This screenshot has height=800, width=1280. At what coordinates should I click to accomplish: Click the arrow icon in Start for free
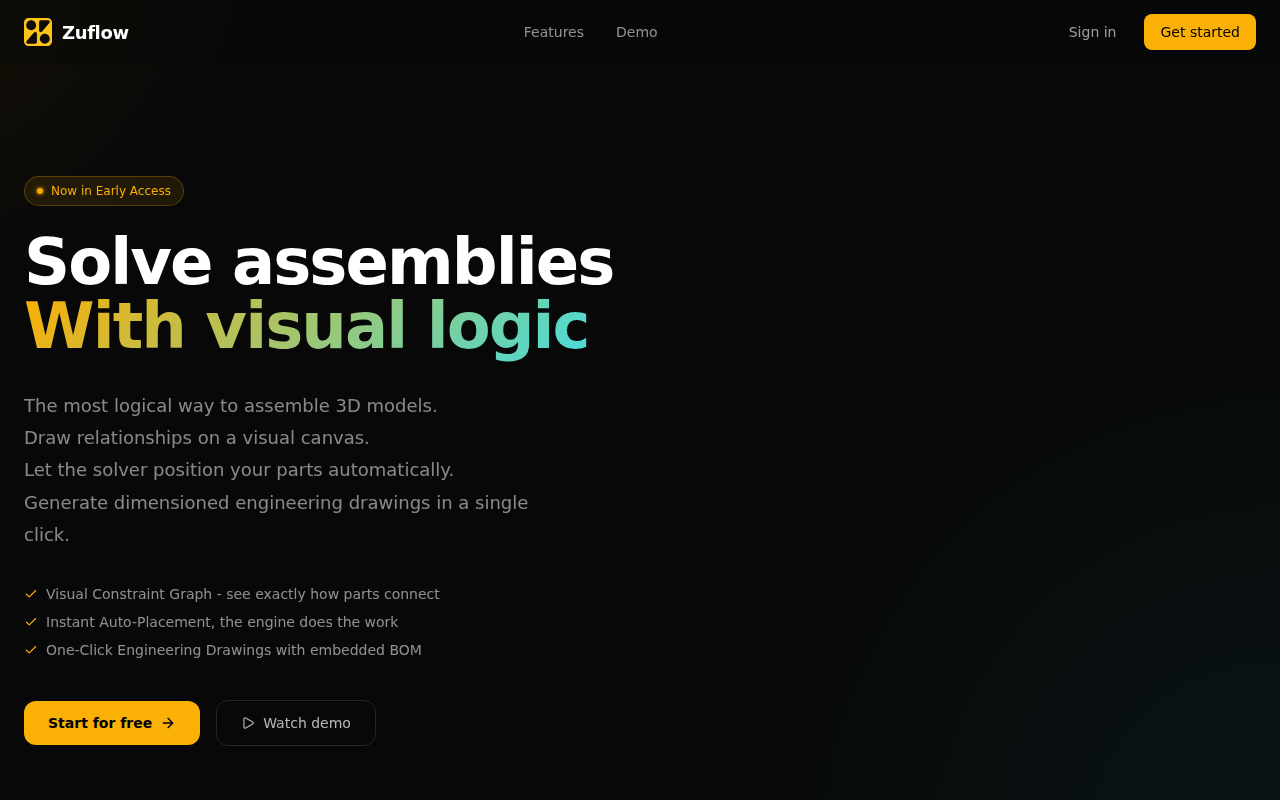(168, 723)
